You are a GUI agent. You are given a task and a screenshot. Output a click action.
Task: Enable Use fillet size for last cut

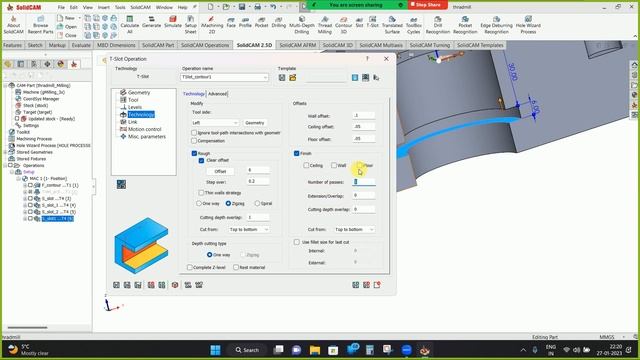(297, 242)
